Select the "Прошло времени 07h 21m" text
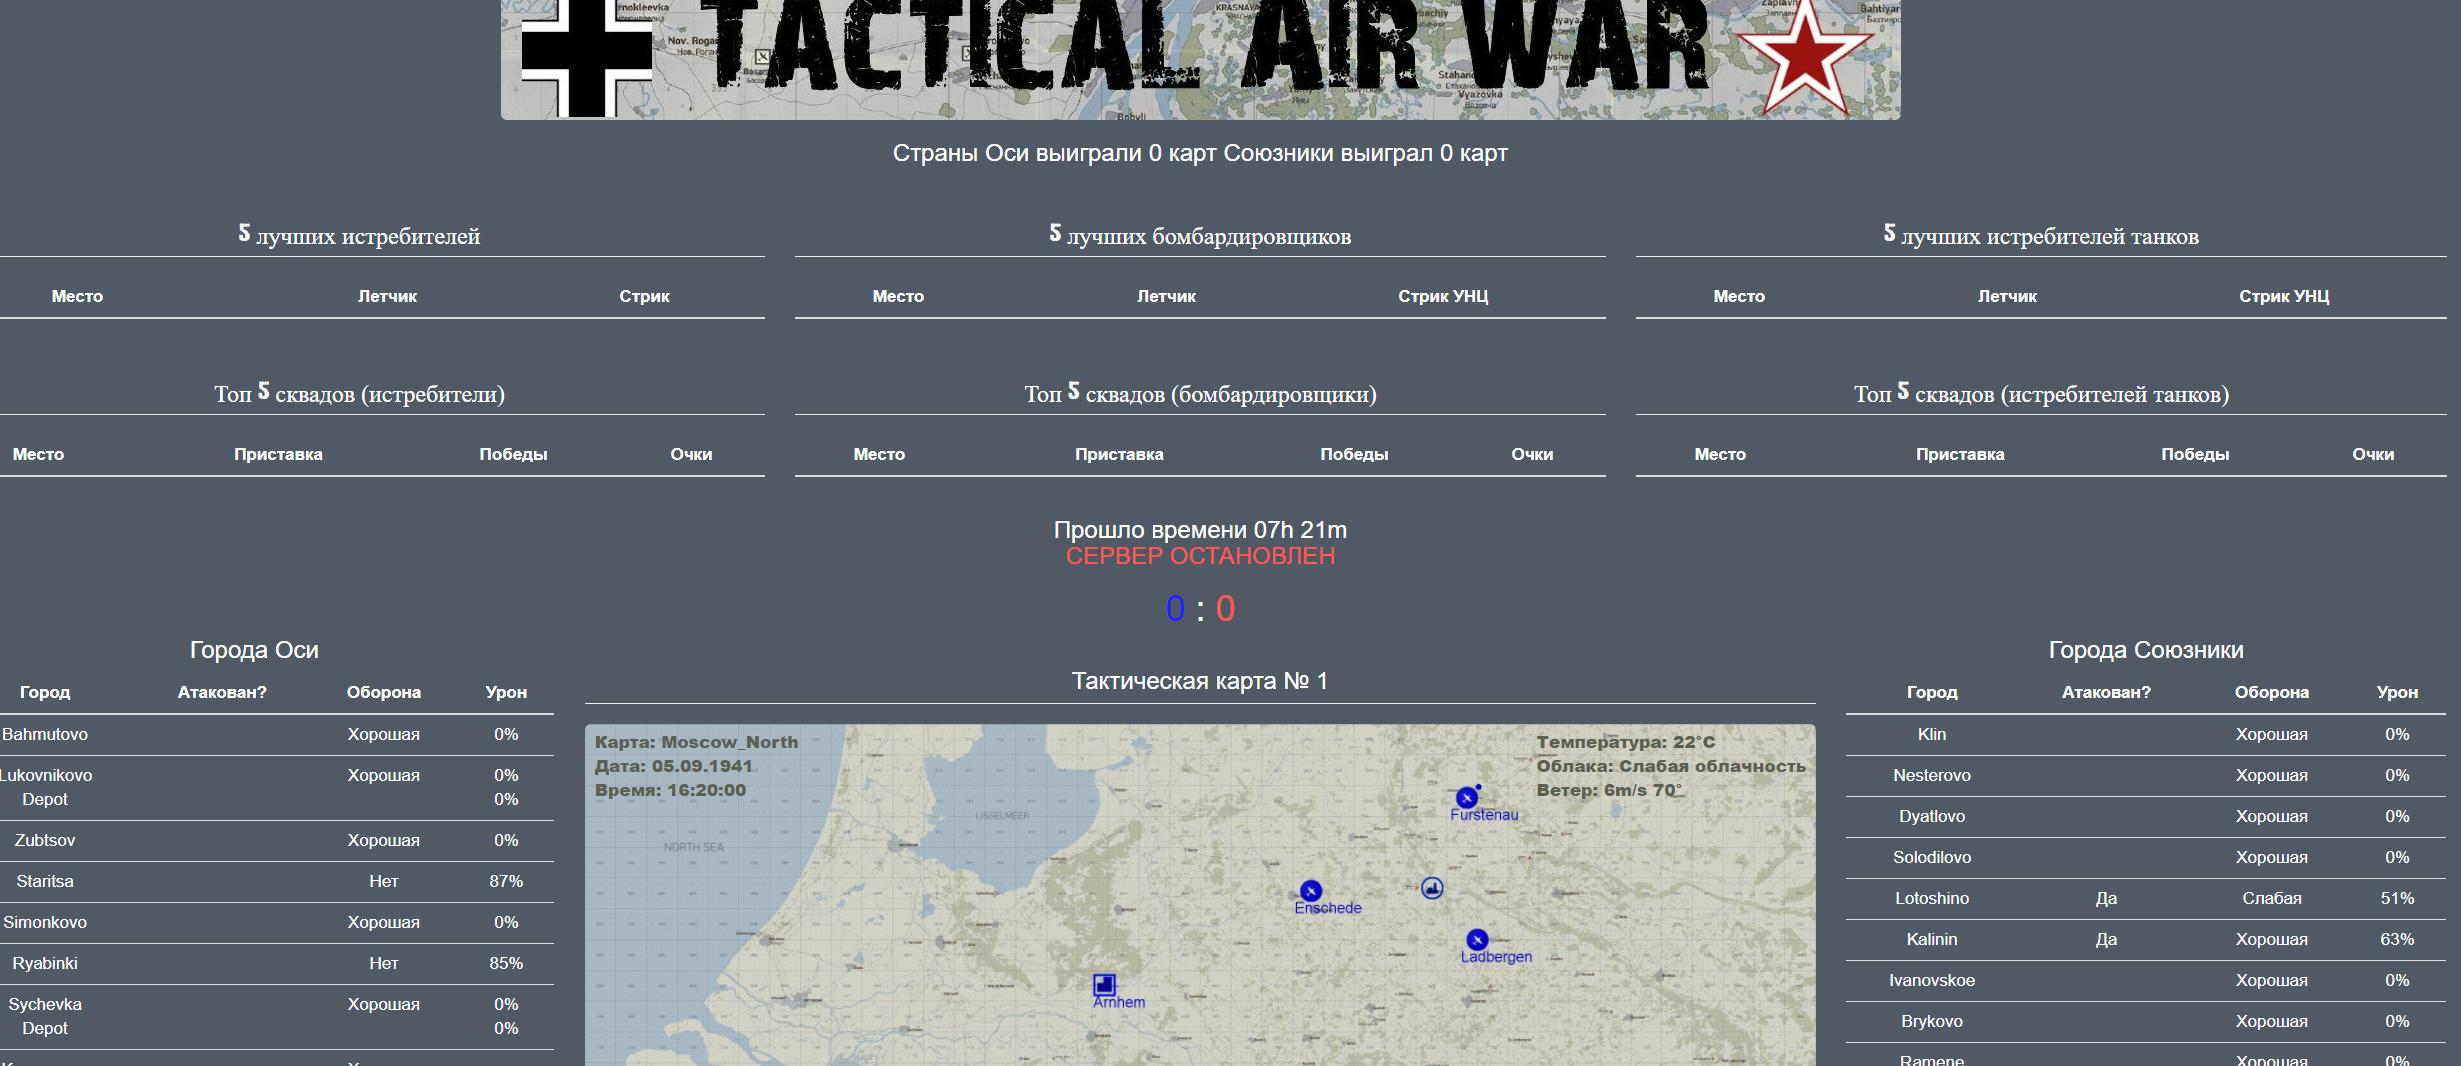The image size is (2461, 1066). [x=1200, y=530]
